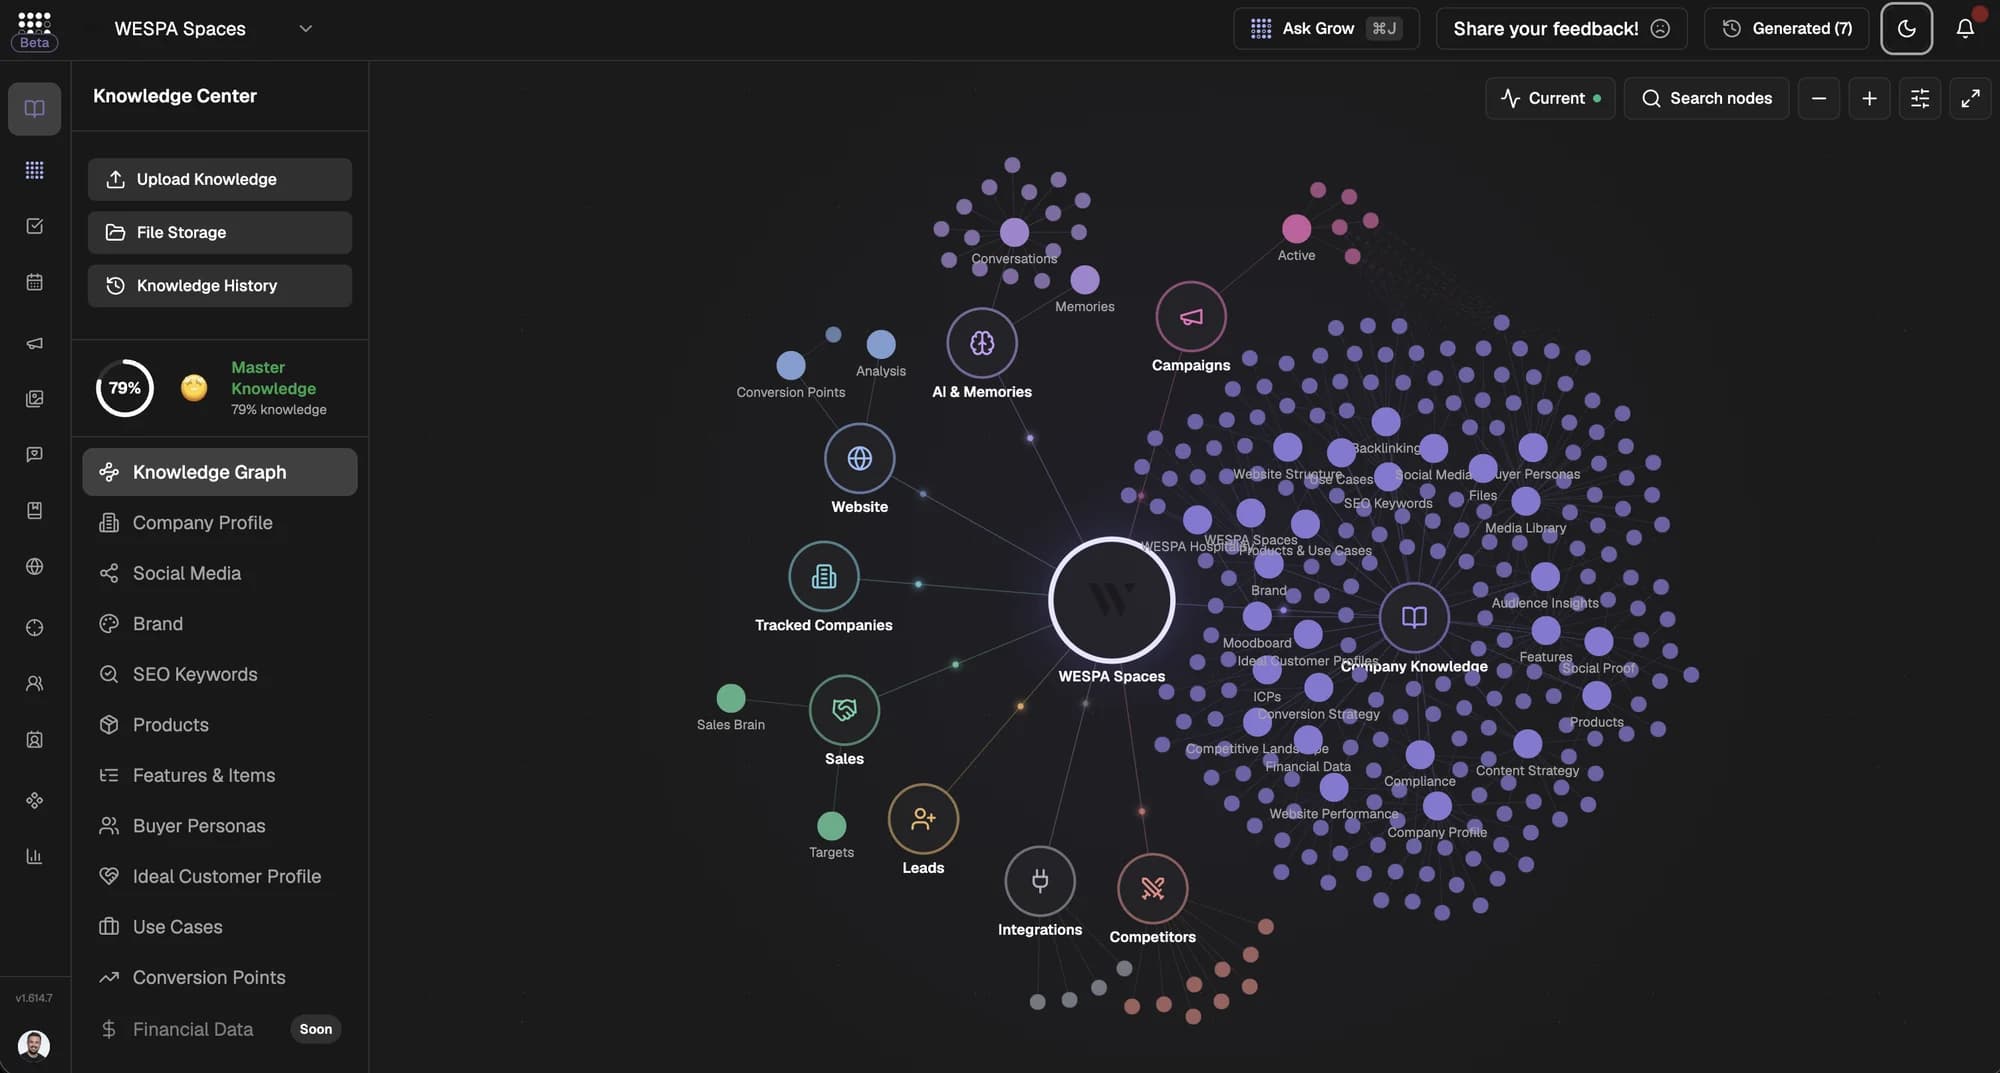Screen dimensions: 2000x1073
Task: Click the Memories purple node
Action: 1084,280
